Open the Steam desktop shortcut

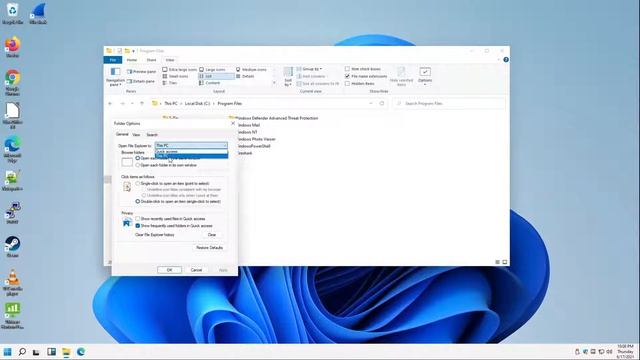[12, 247]
